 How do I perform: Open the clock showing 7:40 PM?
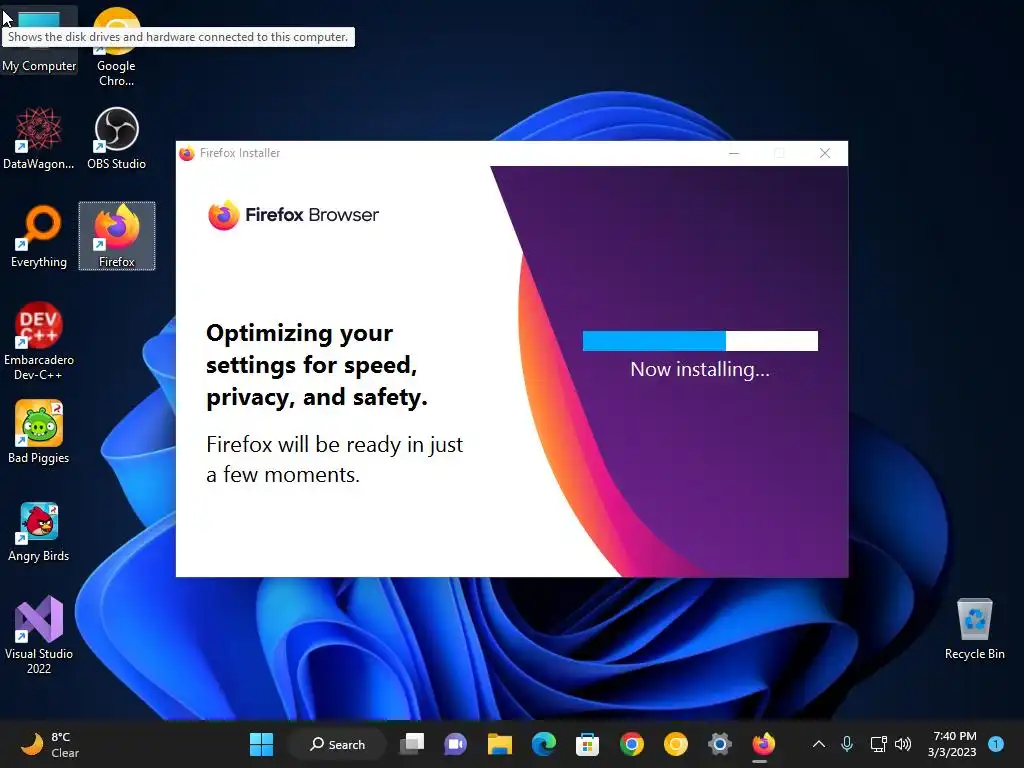point(952,744)
